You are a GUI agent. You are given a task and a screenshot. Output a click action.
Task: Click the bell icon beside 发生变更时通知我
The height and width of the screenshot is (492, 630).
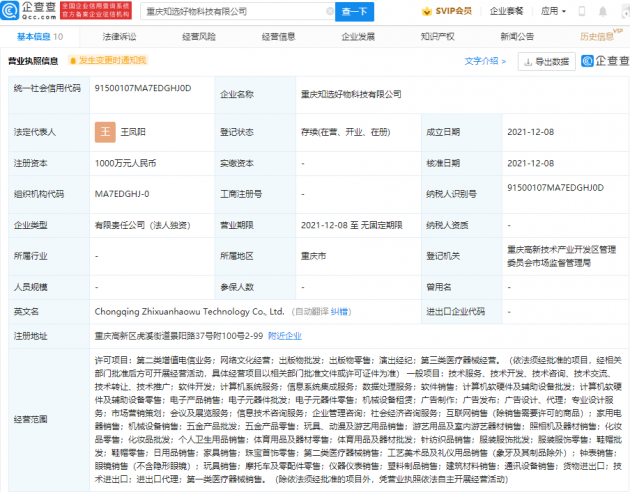point(73,61)
